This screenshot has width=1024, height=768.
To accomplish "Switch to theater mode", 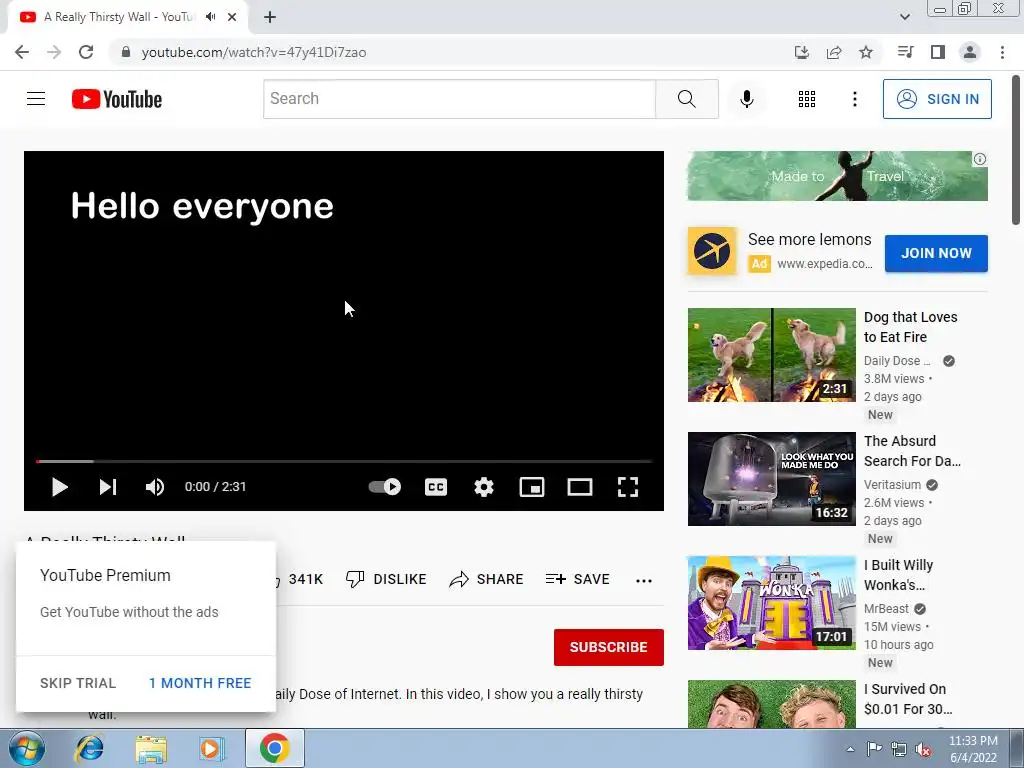I will coord(579,487).
